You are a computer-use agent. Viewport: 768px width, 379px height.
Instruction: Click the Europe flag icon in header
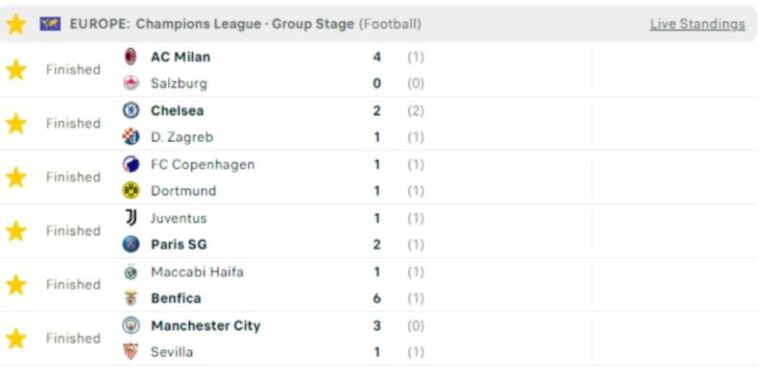point(50,24)
